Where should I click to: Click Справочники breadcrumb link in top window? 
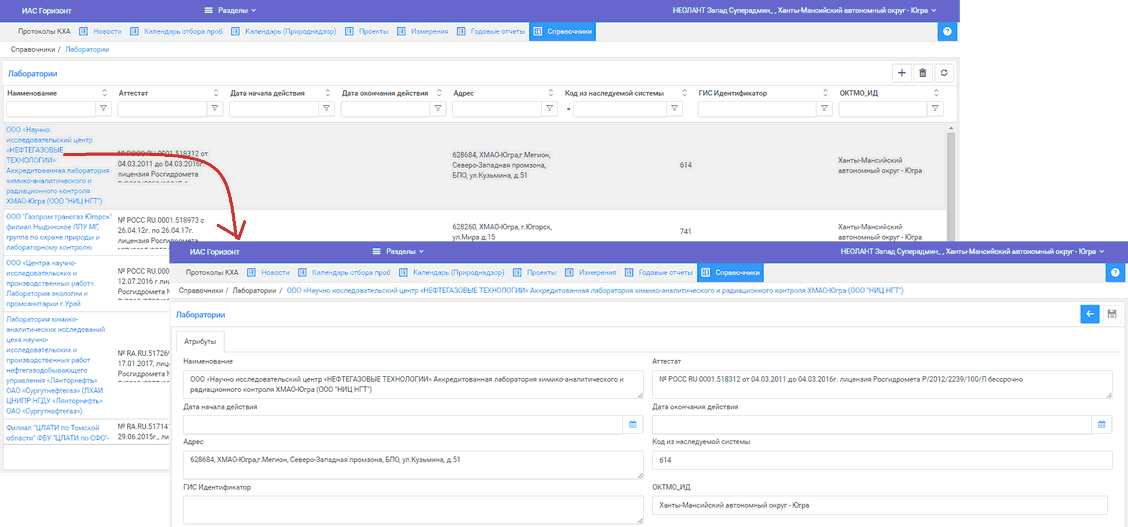(34, 49)
